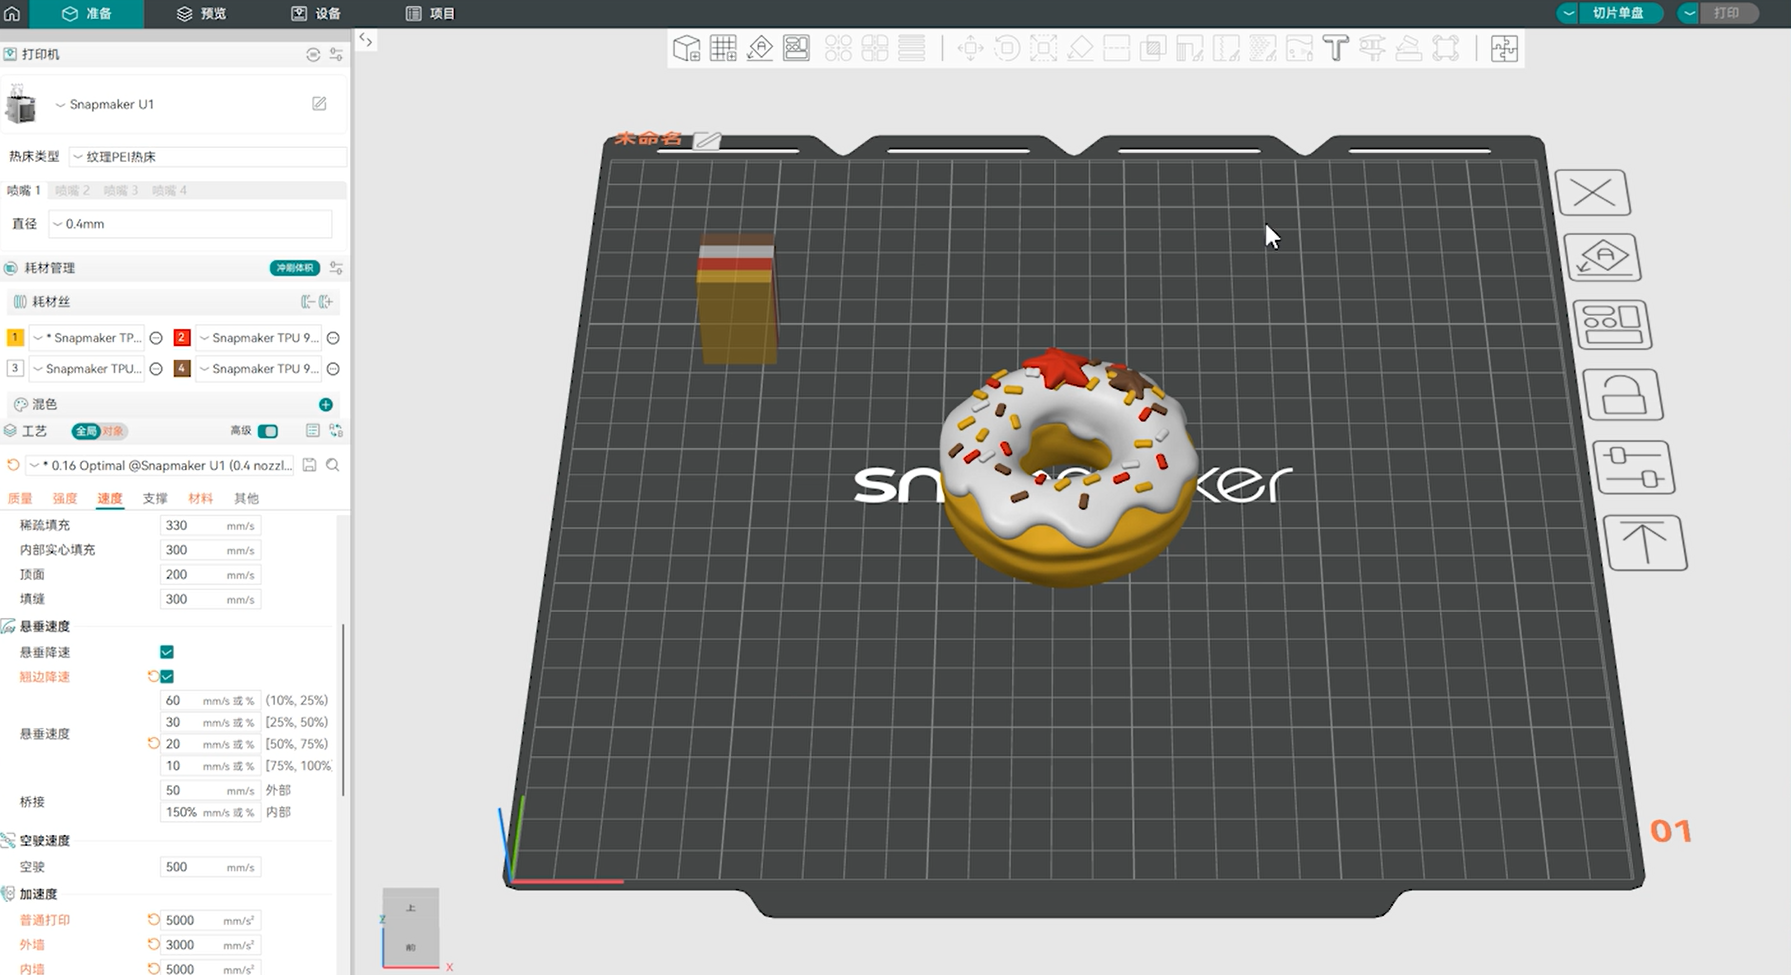Uncheck the 悬垂降速 checkbox
This screenshot has width=1791, height=975.
167,652
